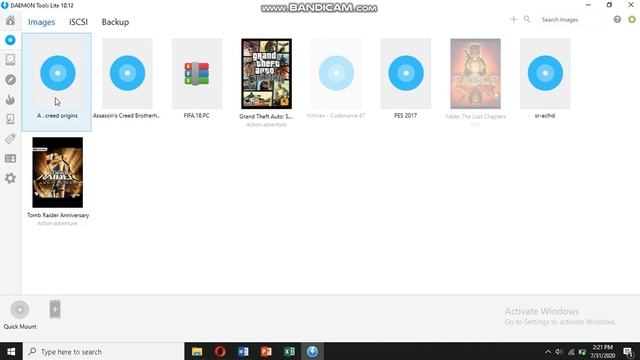Select the blue Images disc sidebar icon
The height and width of the screenshot is (360, 640).
click(x=10, y=40)
